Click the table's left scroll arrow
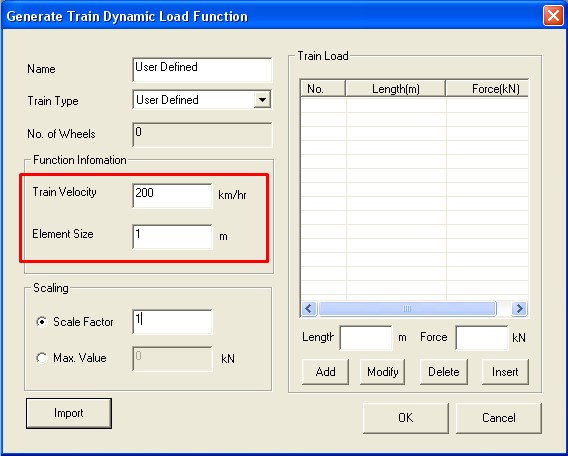This screenshot has height=456, width=568. (x=309, y=309)
